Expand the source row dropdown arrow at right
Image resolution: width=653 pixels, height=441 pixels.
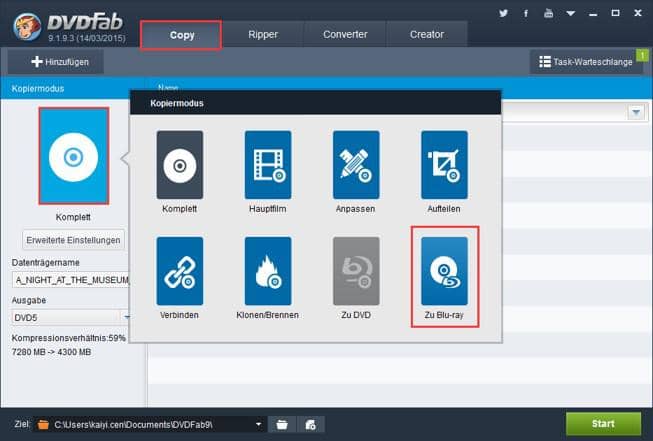(x=636, y=112)
